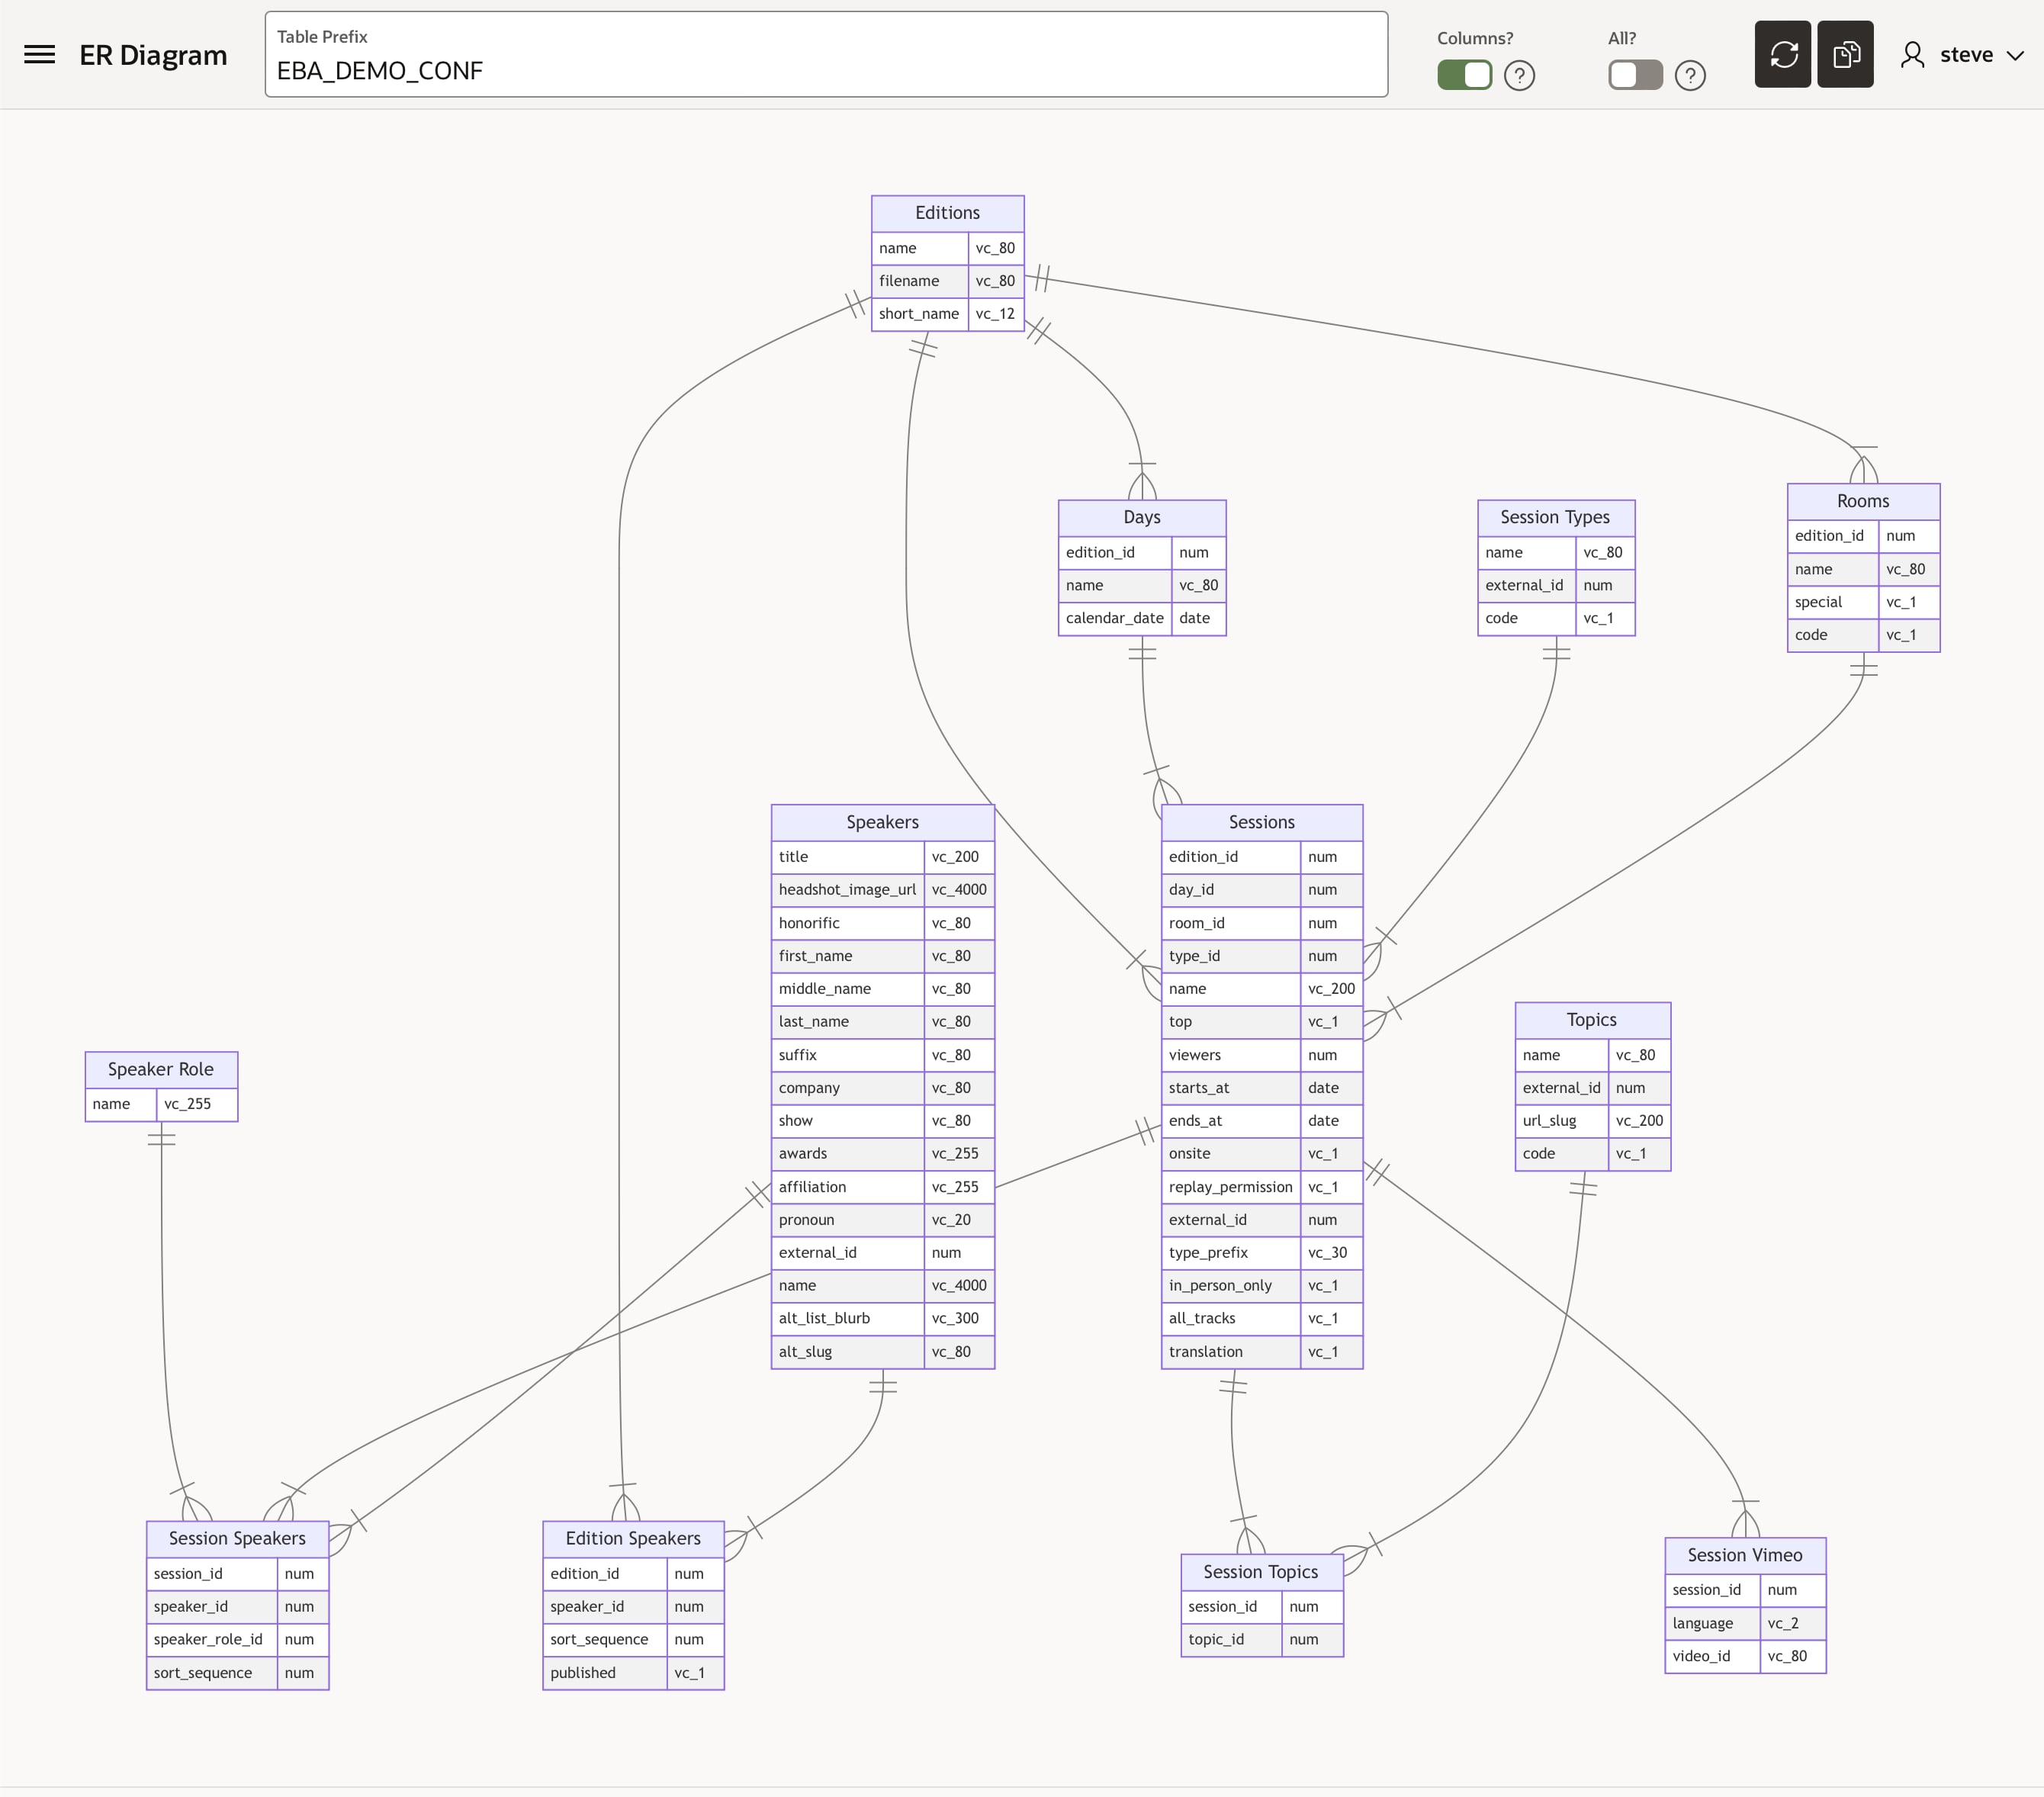Click the user profile icon
The width and height of the screenshot is (2044, 1797).
click(1911, 54)
